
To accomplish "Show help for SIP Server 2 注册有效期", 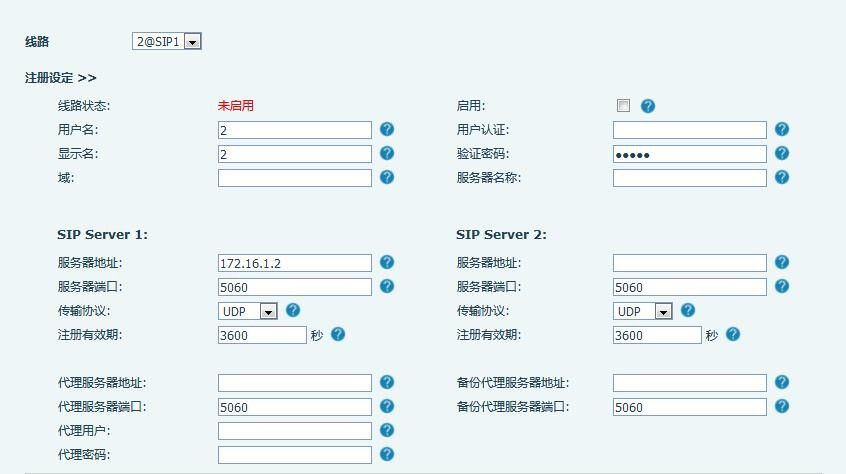I will tap(733, 334).
